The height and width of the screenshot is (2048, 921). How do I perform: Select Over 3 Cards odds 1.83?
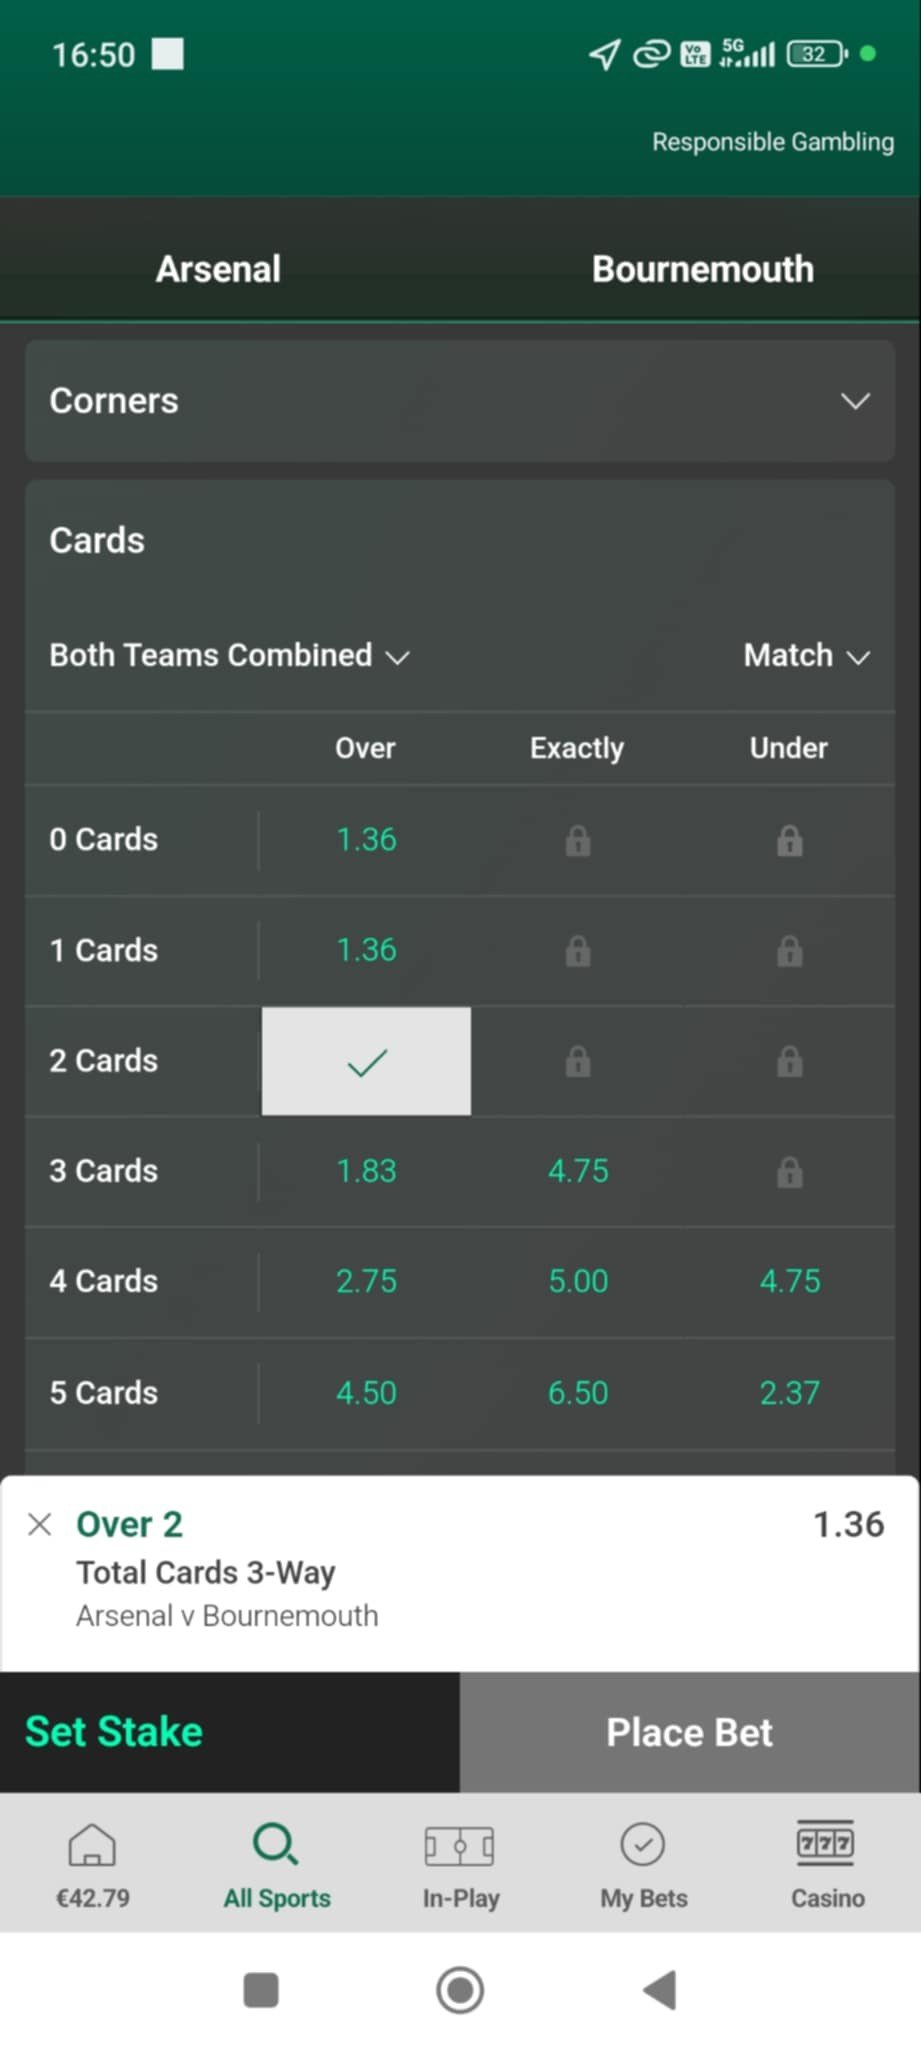click(x=366, y=1171)
